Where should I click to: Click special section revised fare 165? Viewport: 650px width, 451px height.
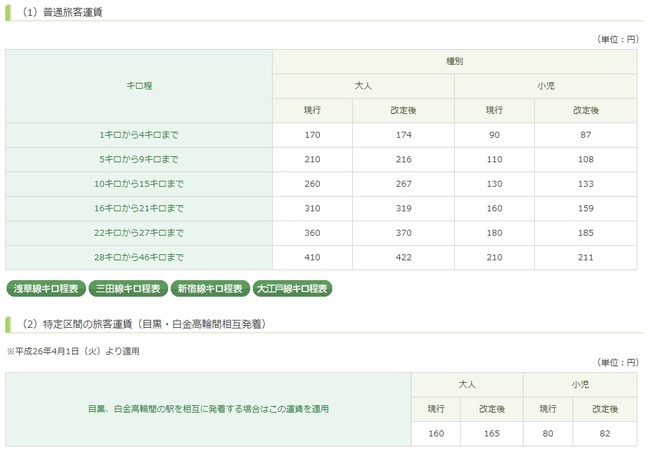pos(492,433)
